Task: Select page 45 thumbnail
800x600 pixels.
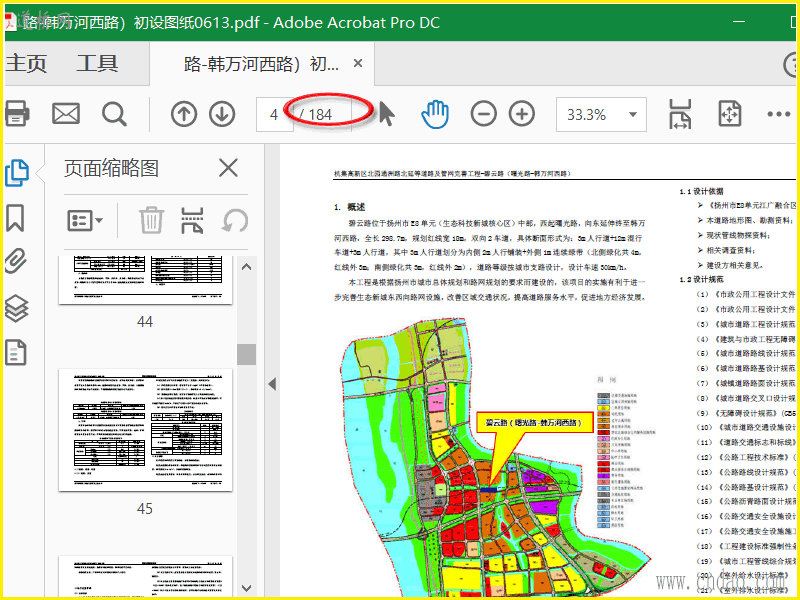Action: pos(145,430)
